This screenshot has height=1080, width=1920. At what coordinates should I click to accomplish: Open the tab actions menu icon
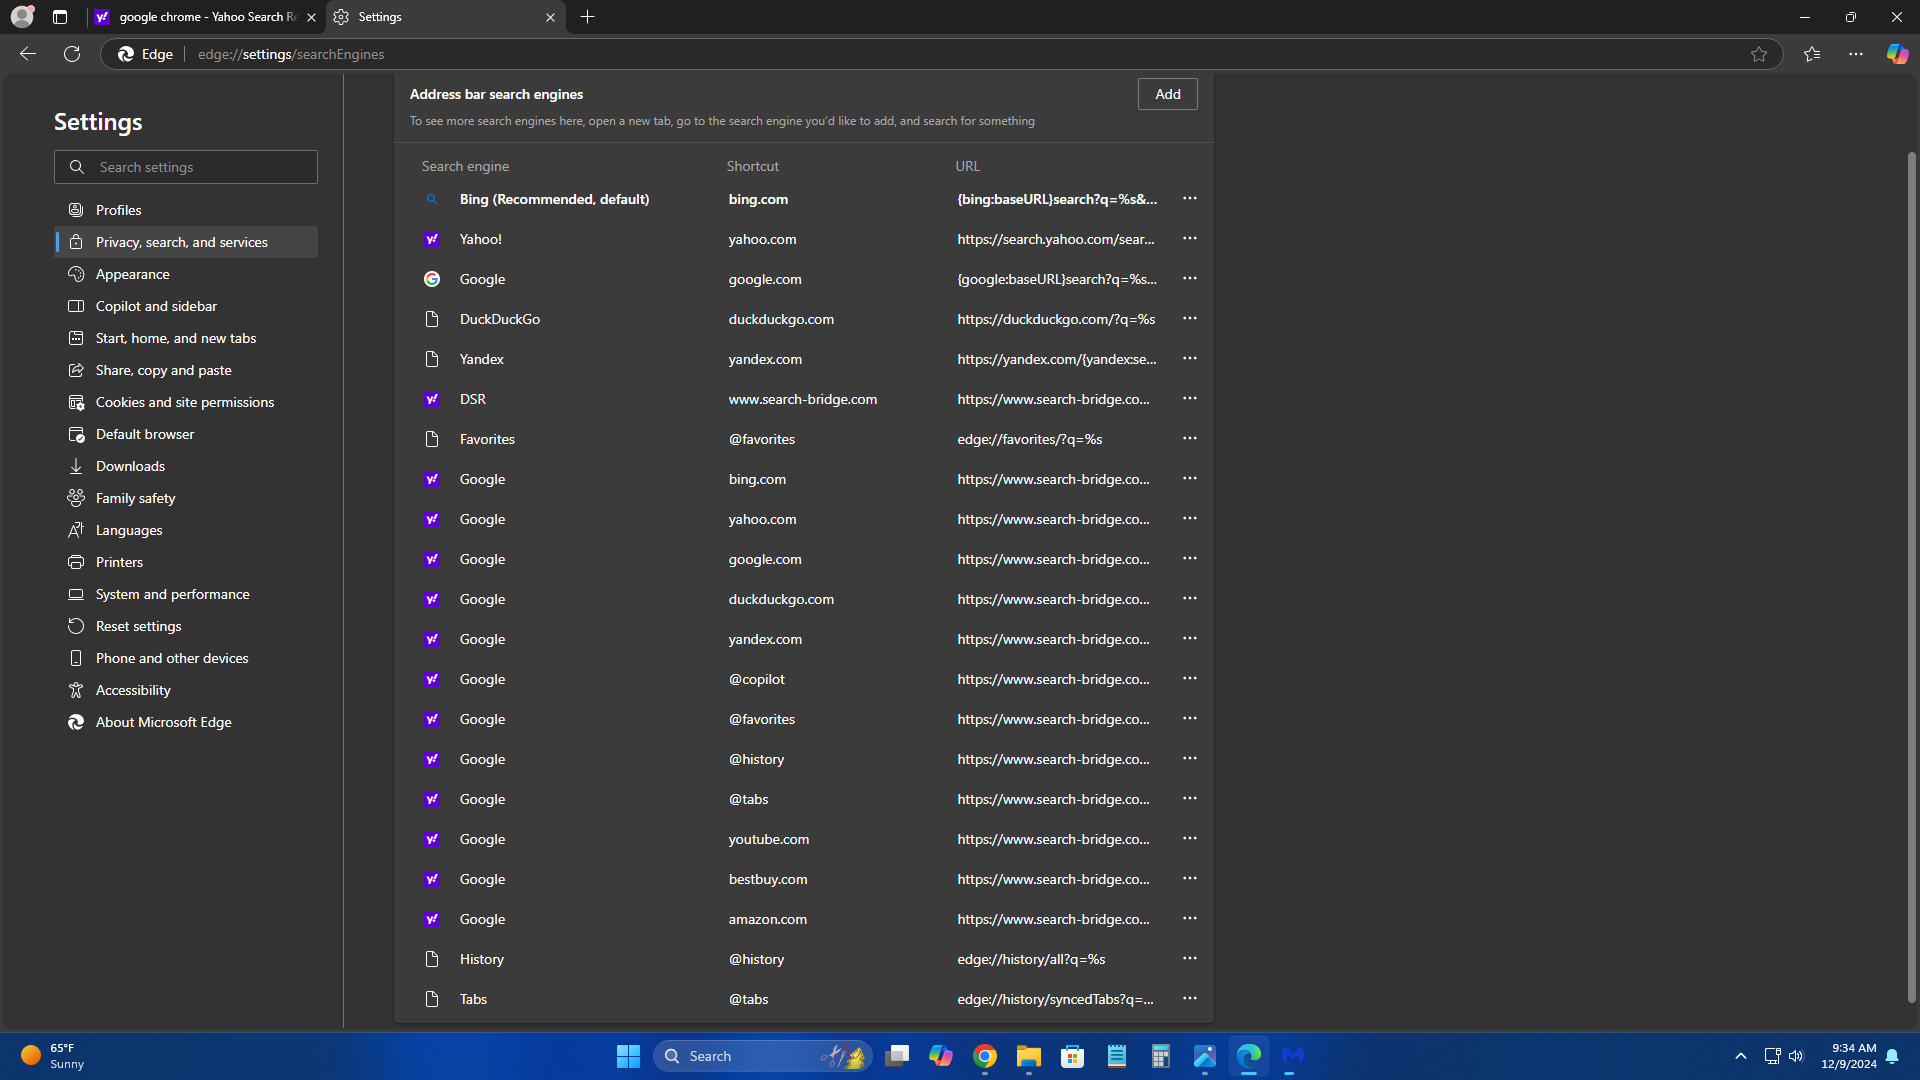tap(60, 17)
